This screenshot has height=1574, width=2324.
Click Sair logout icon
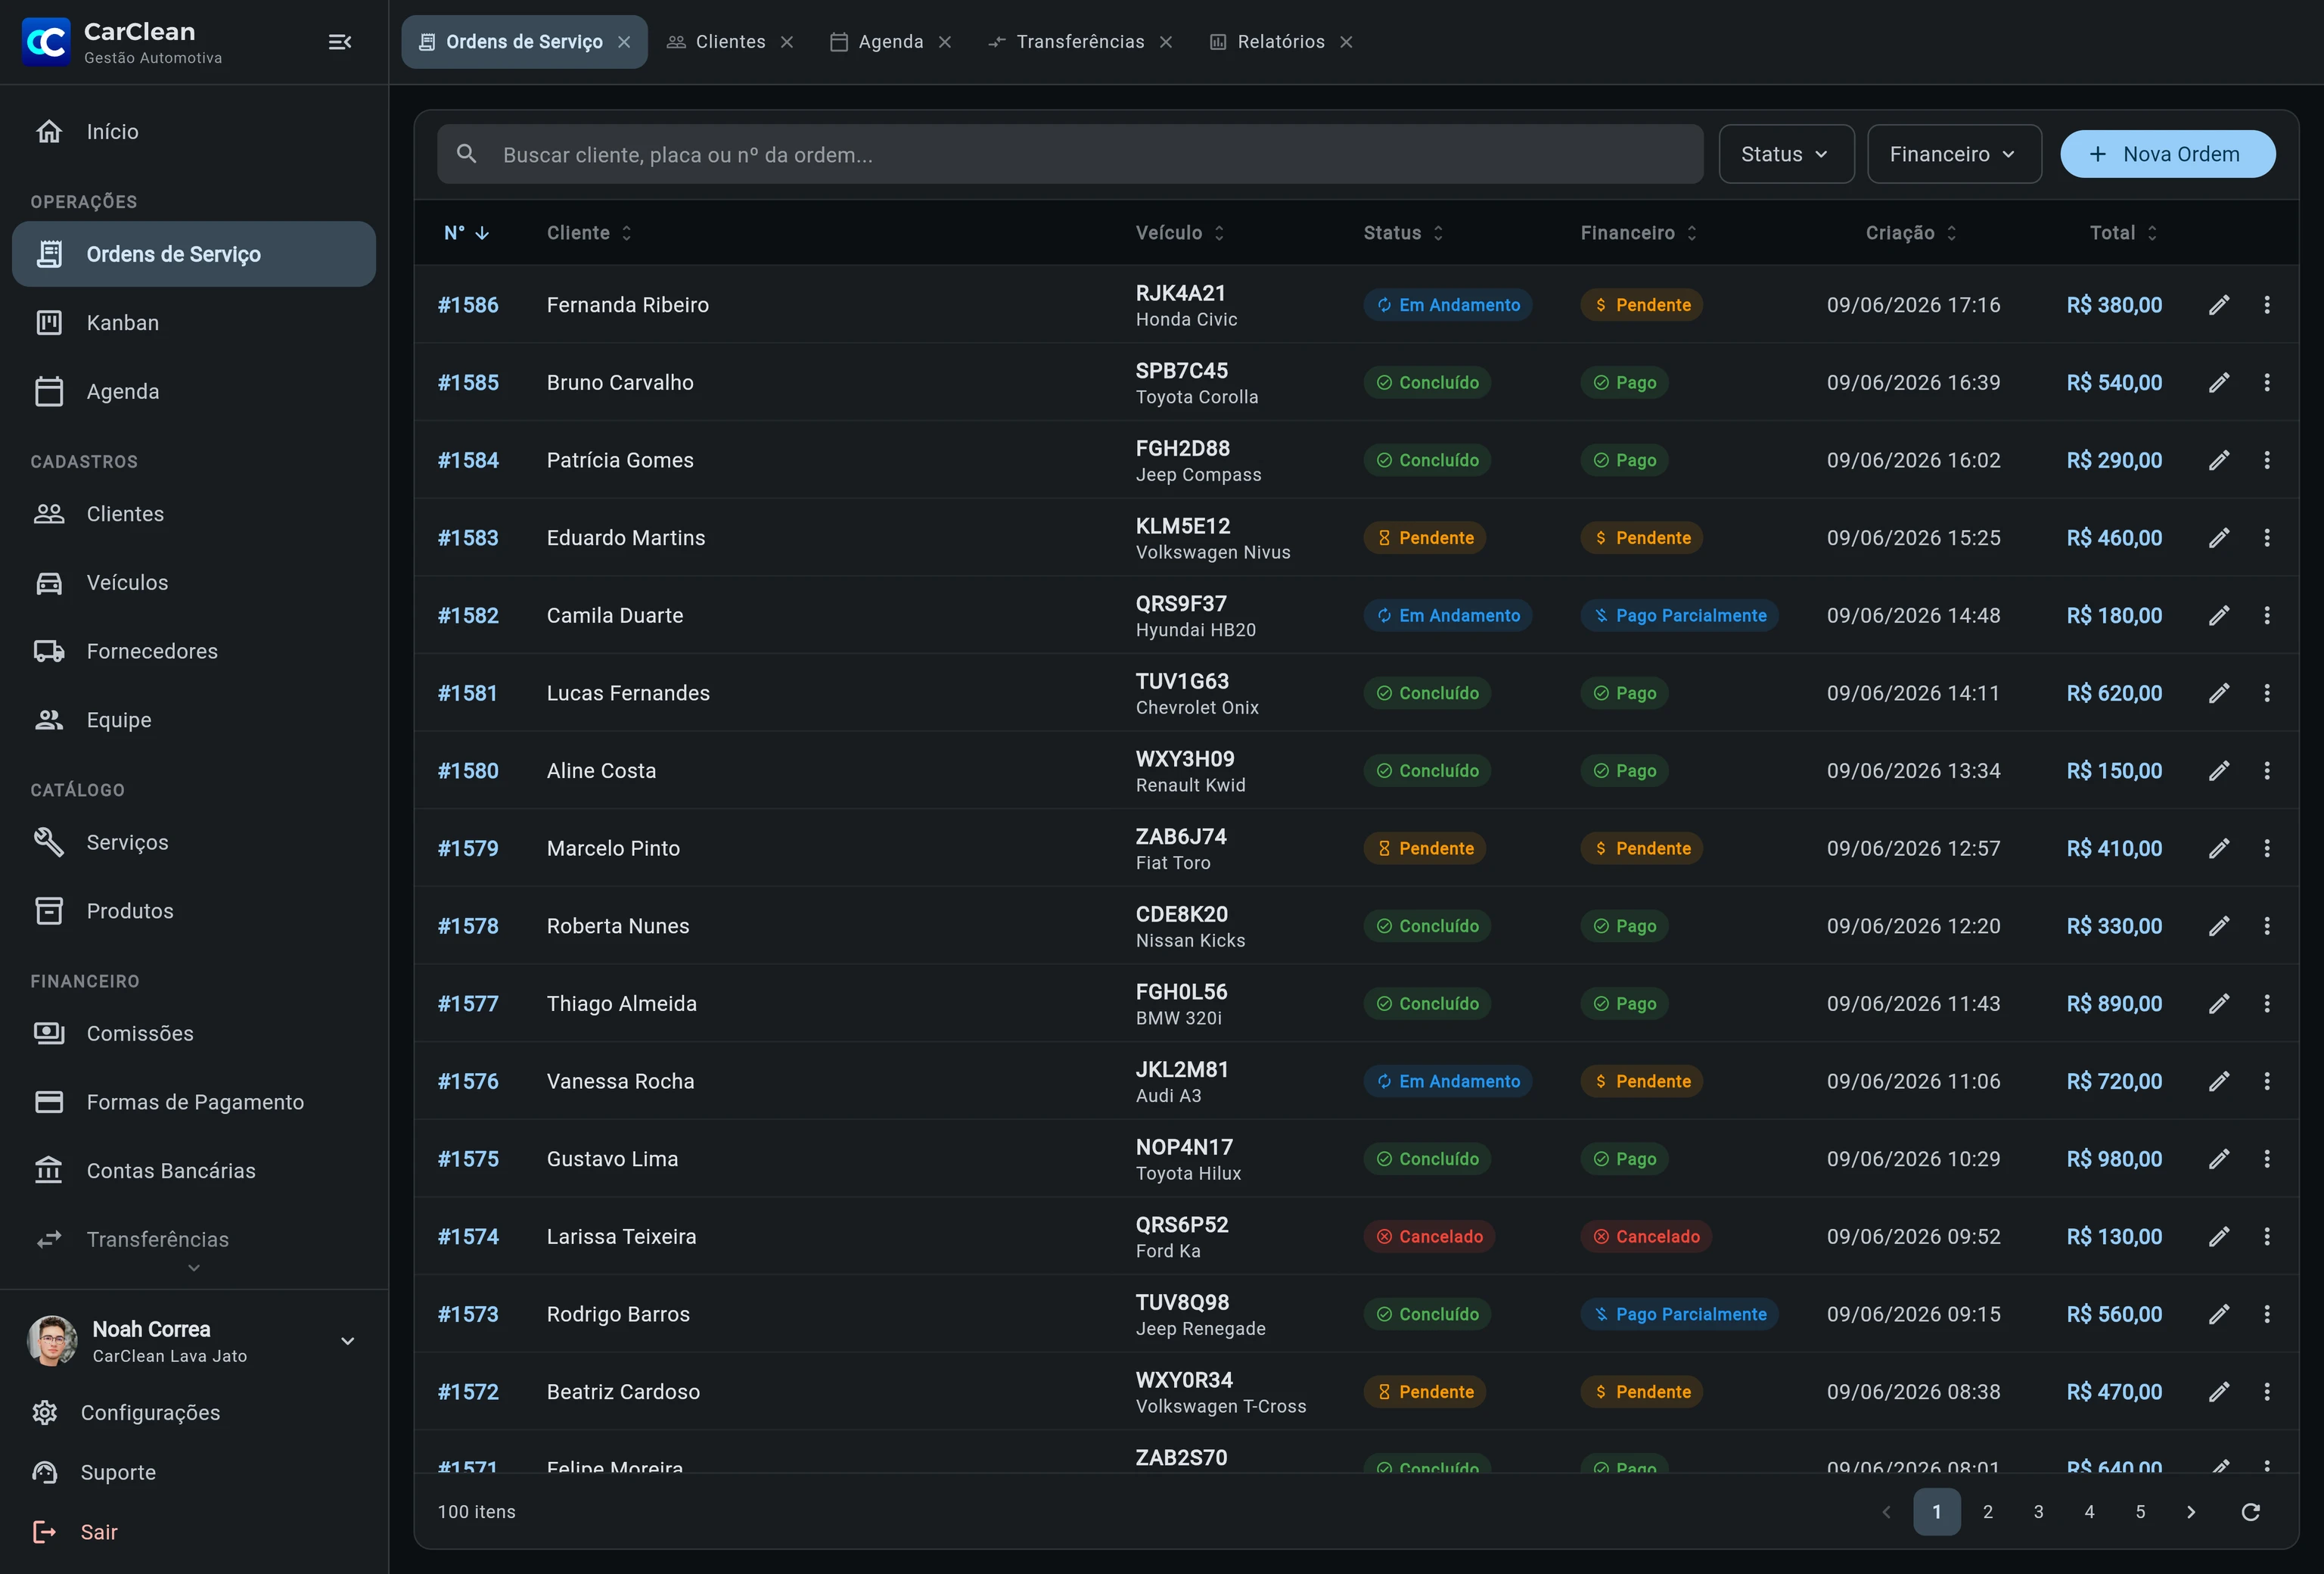pyautogui.click(x=45, y=1532)
